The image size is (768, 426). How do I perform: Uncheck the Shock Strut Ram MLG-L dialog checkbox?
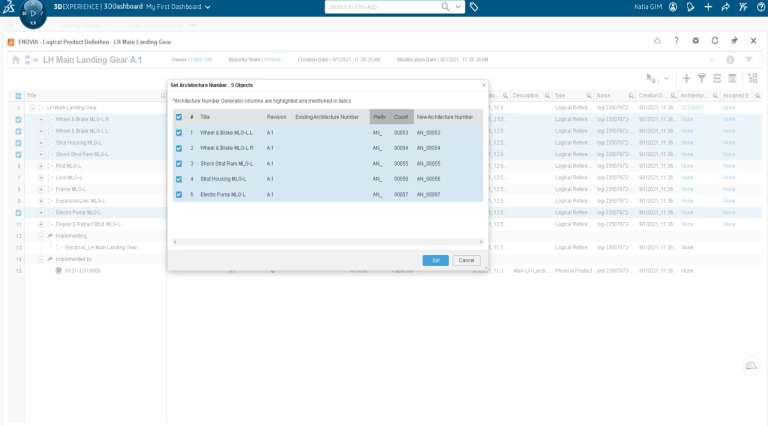click(x=179, y=163)
